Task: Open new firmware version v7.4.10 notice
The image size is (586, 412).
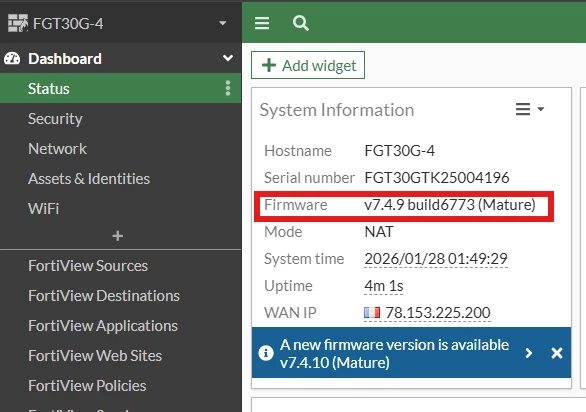Action: pyautogui.click(x=394, y=353)
